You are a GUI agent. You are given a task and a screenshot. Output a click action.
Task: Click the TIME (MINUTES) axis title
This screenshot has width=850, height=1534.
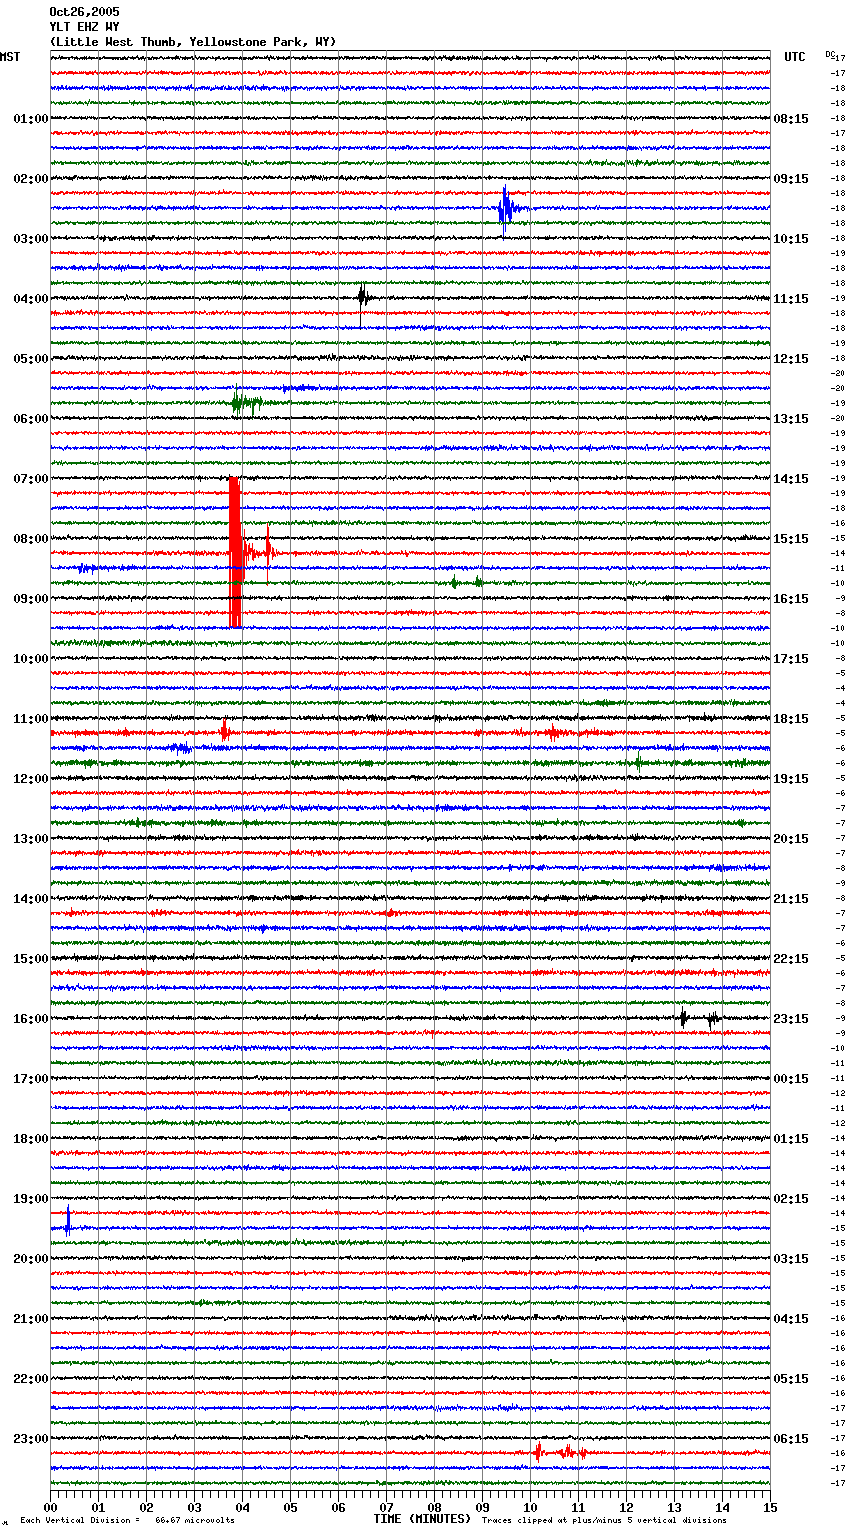pos(422,1519)
